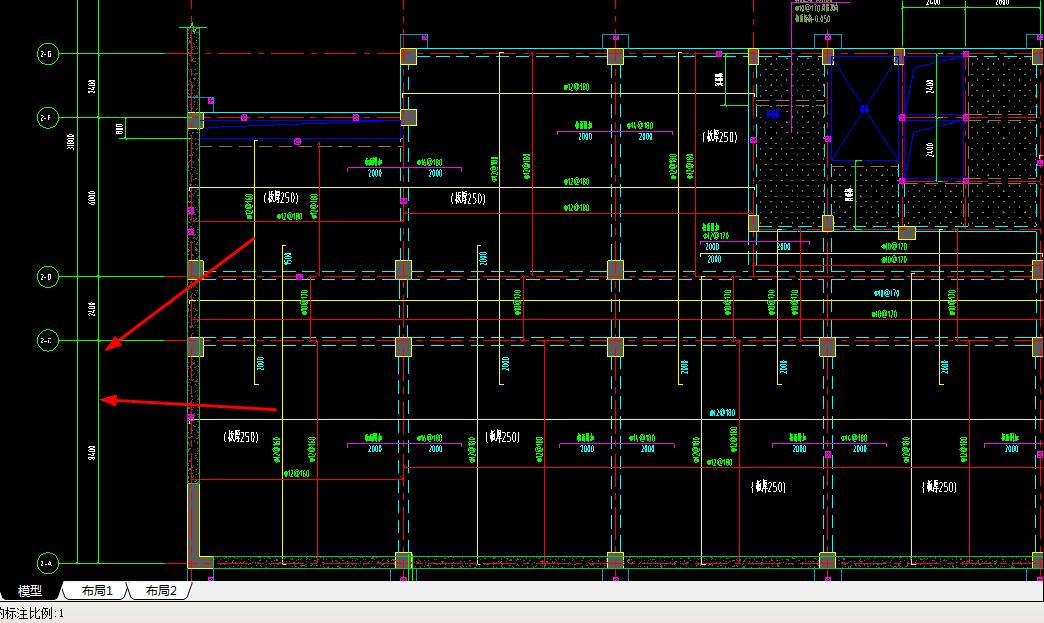Select the 2-D axis bubble

click(x=47, y=276)
